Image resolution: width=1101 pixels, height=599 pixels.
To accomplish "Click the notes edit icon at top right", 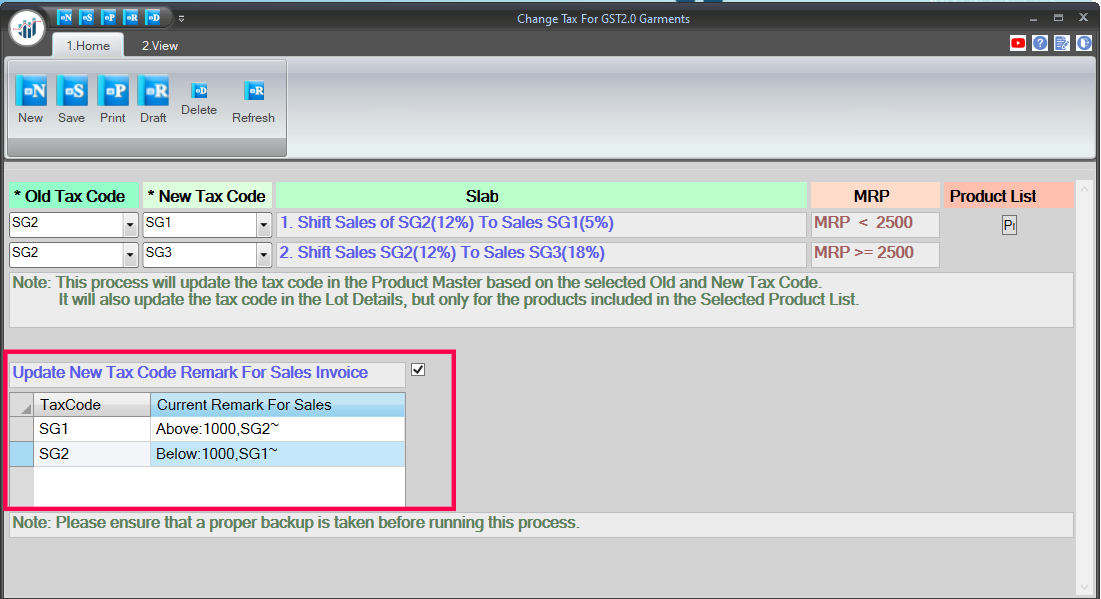I will [1062, 43].
